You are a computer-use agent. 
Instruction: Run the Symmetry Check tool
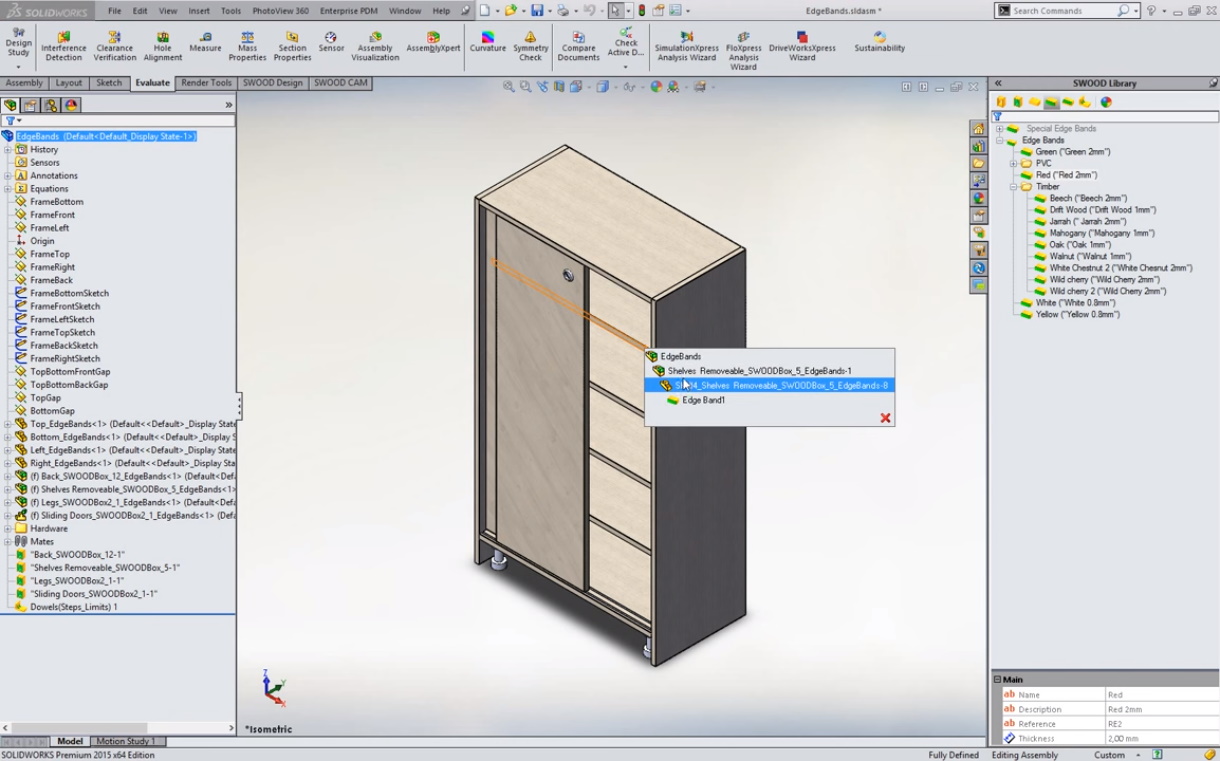530,46
